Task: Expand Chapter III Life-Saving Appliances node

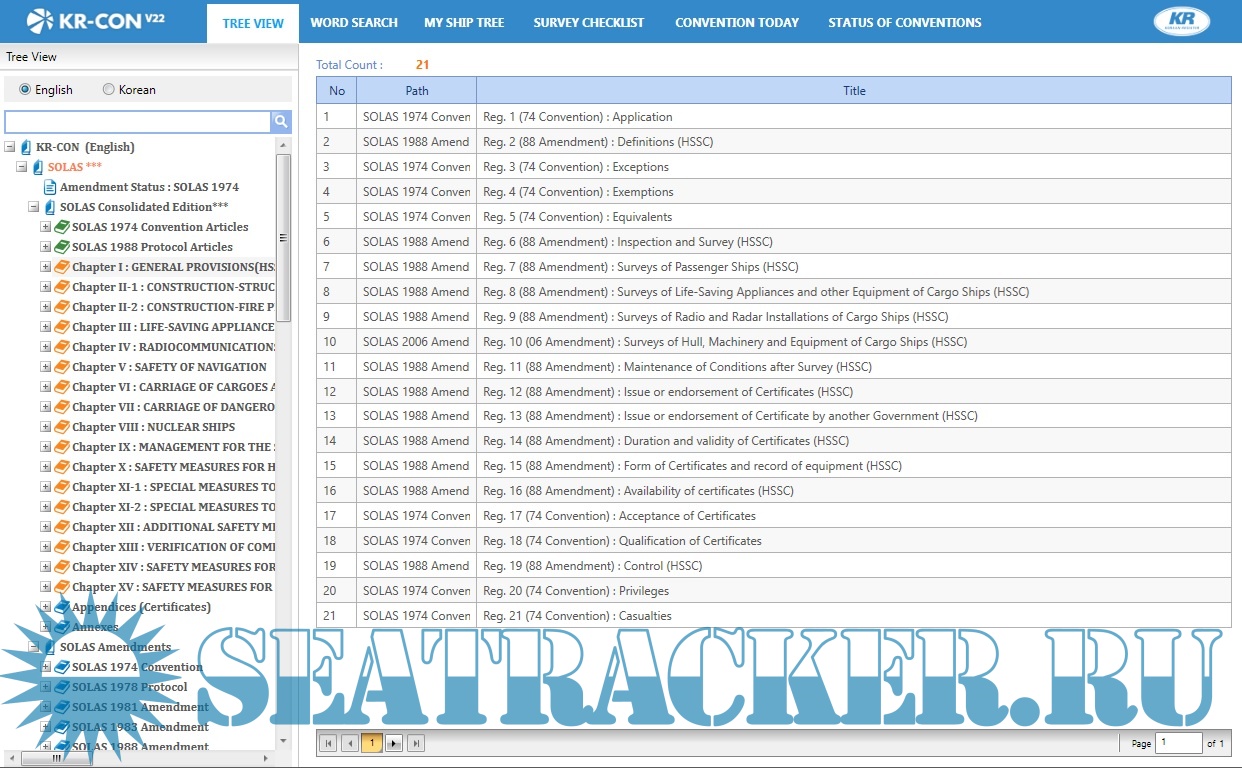Action: [x=46, y=327]
